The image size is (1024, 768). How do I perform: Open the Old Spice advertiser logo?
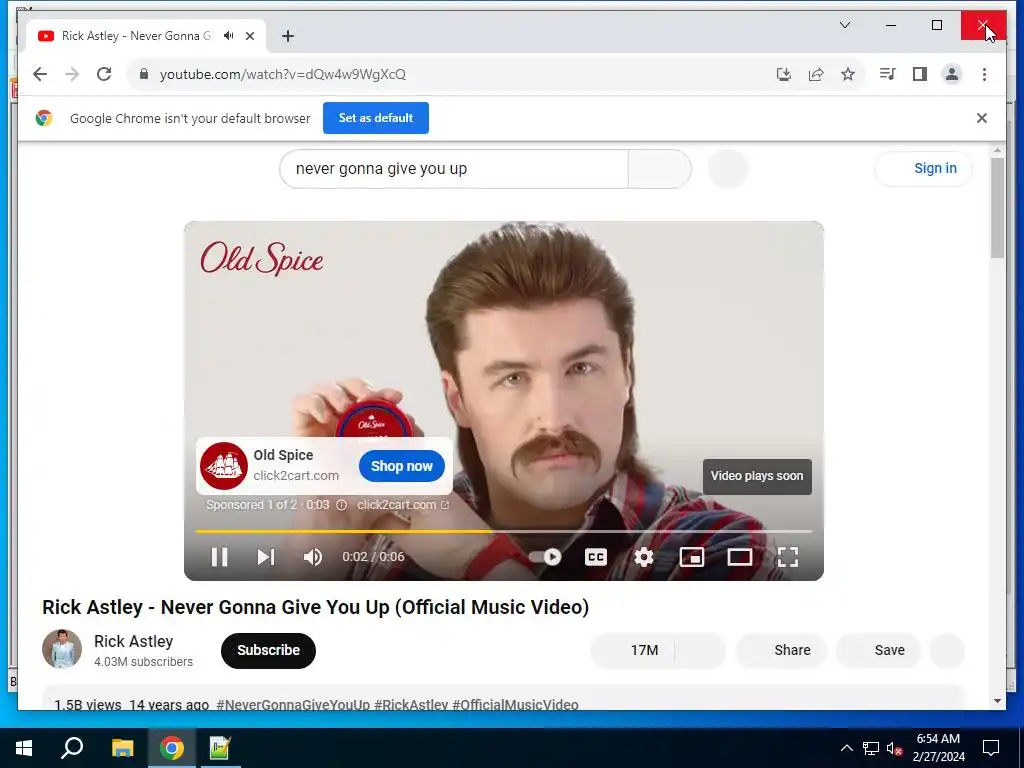pyautogui.click(x=223, y=466)
